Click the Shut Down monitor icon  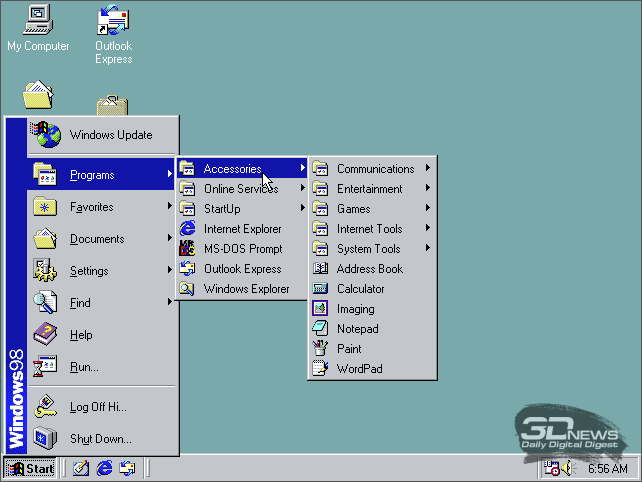pyautogui.click(x=45, y=438)
